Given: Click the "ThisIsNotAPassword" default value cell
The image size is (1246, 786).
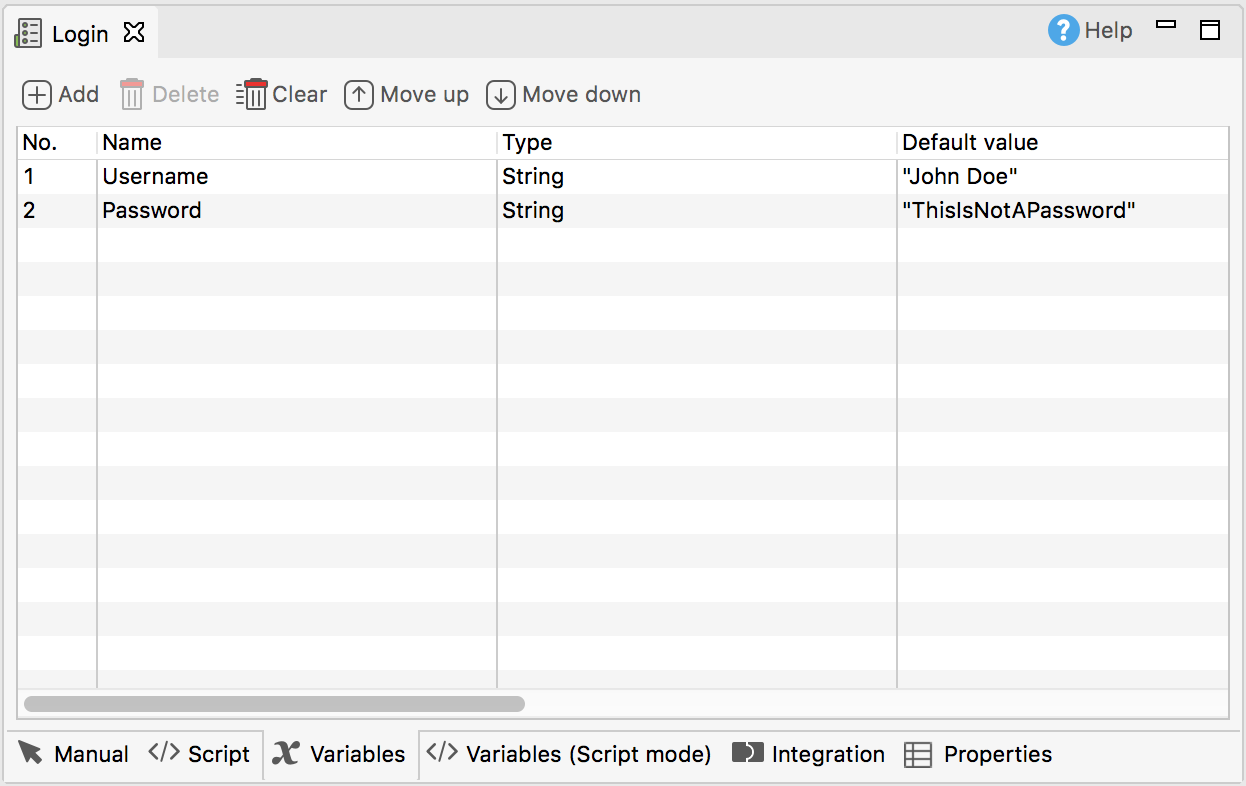Looking at the screenshot, I should click(1063, 211).
